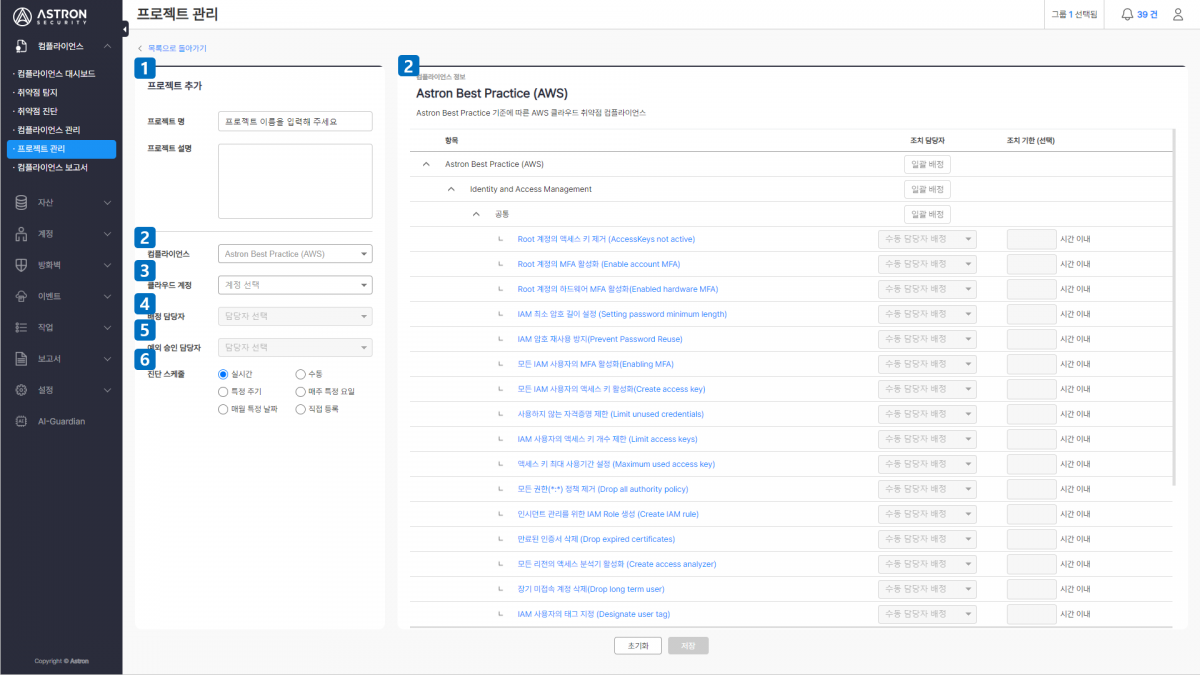Click 일괄 배정 for Identity and Access Management
Viewport: 1200px width, 675px height.
point(927,189)
